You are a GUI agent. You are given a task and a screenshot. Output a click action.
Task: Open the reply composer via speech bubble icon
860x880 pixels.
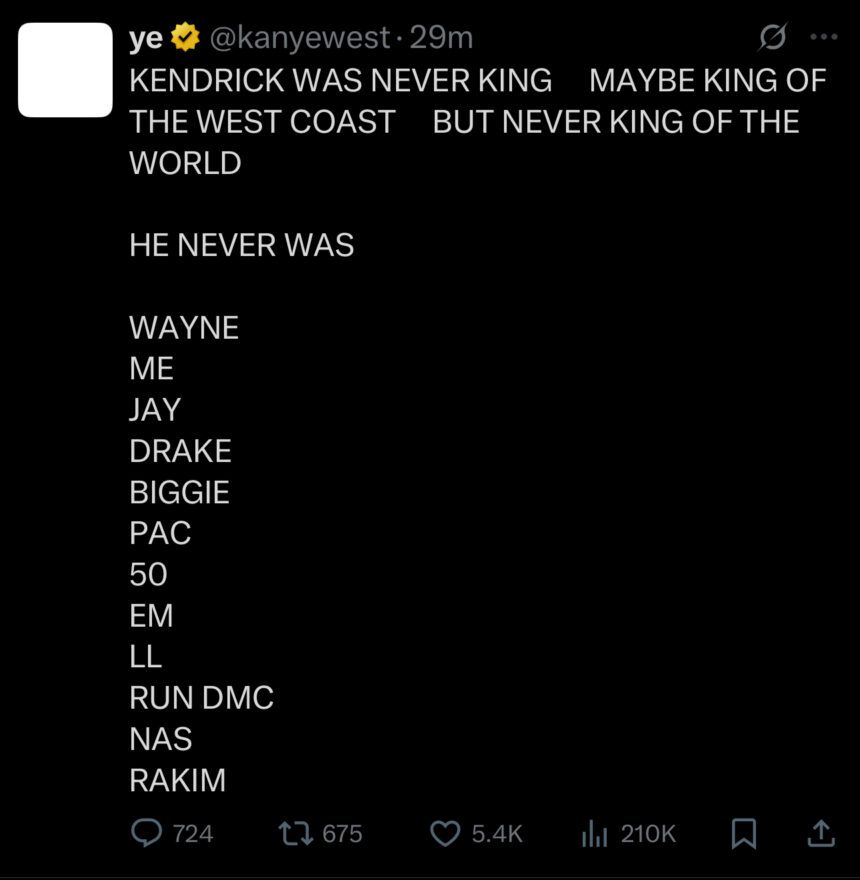point(147,833)
